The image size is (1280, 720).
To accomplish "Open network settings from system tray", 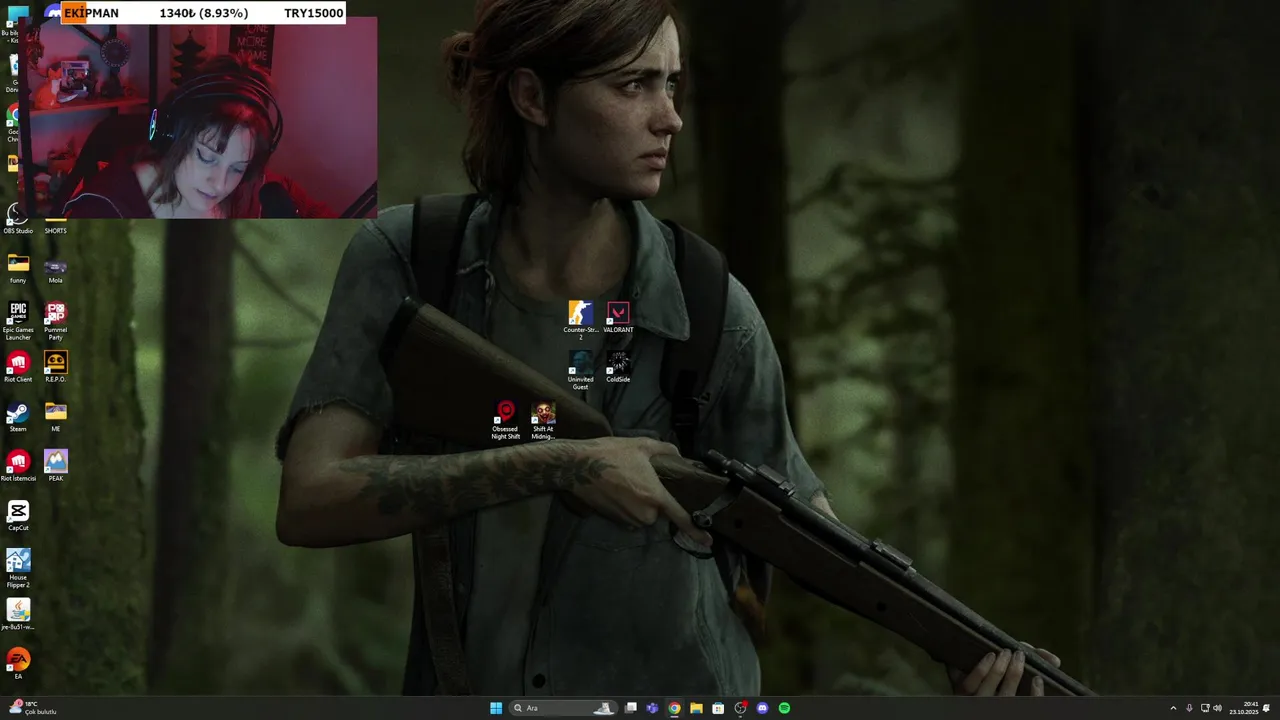I will (x=1205, y=708).
